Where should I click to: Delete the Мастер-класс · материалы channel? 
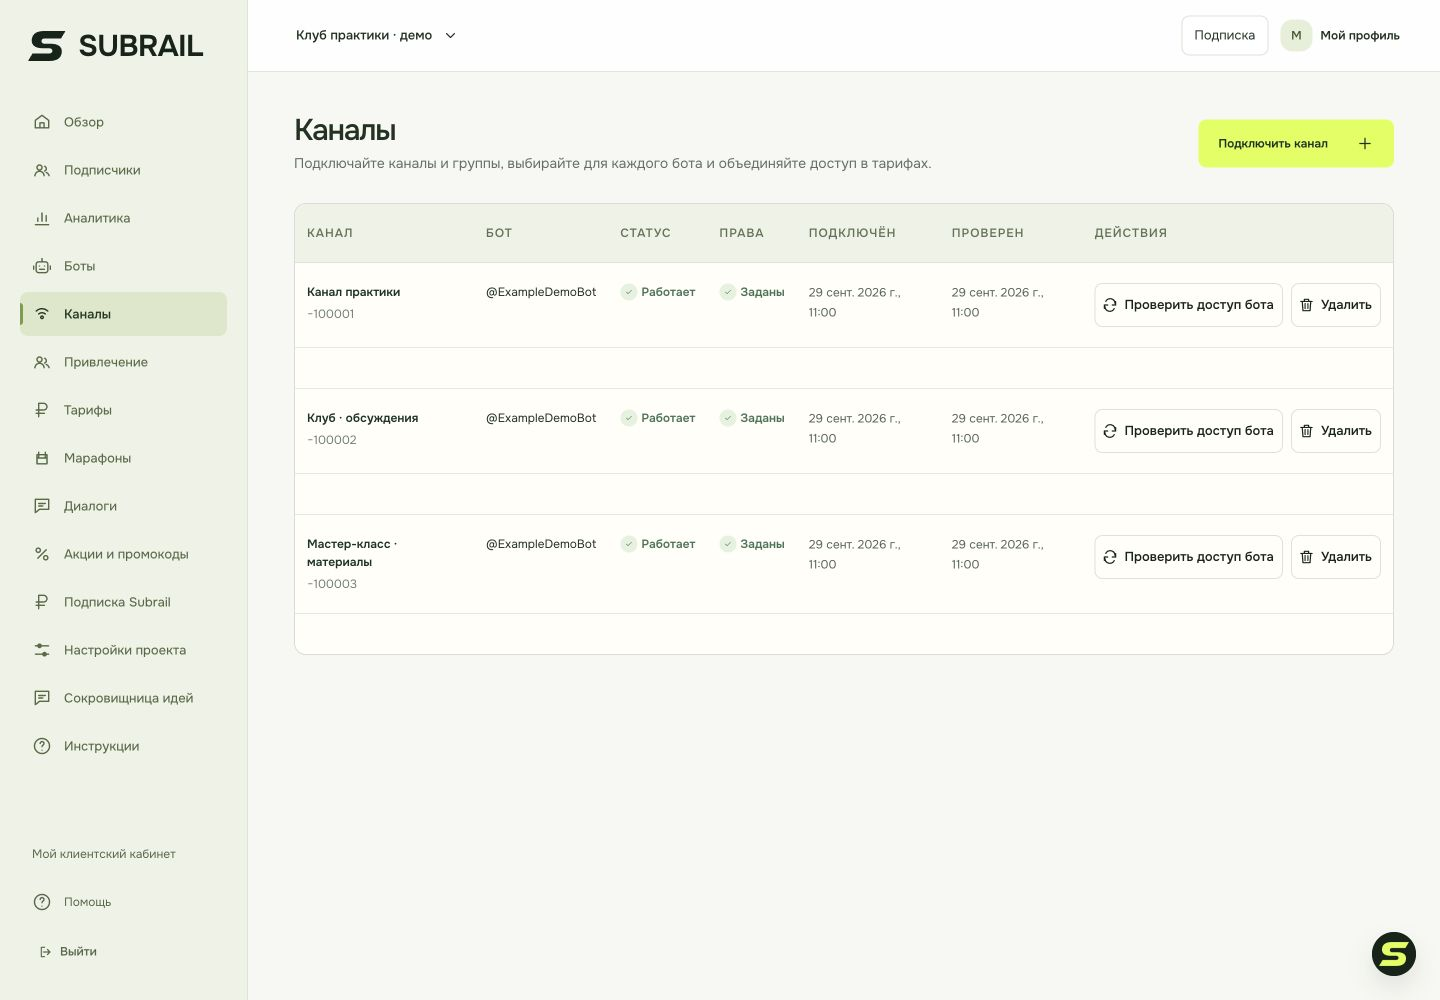(x=1336, y=557)
